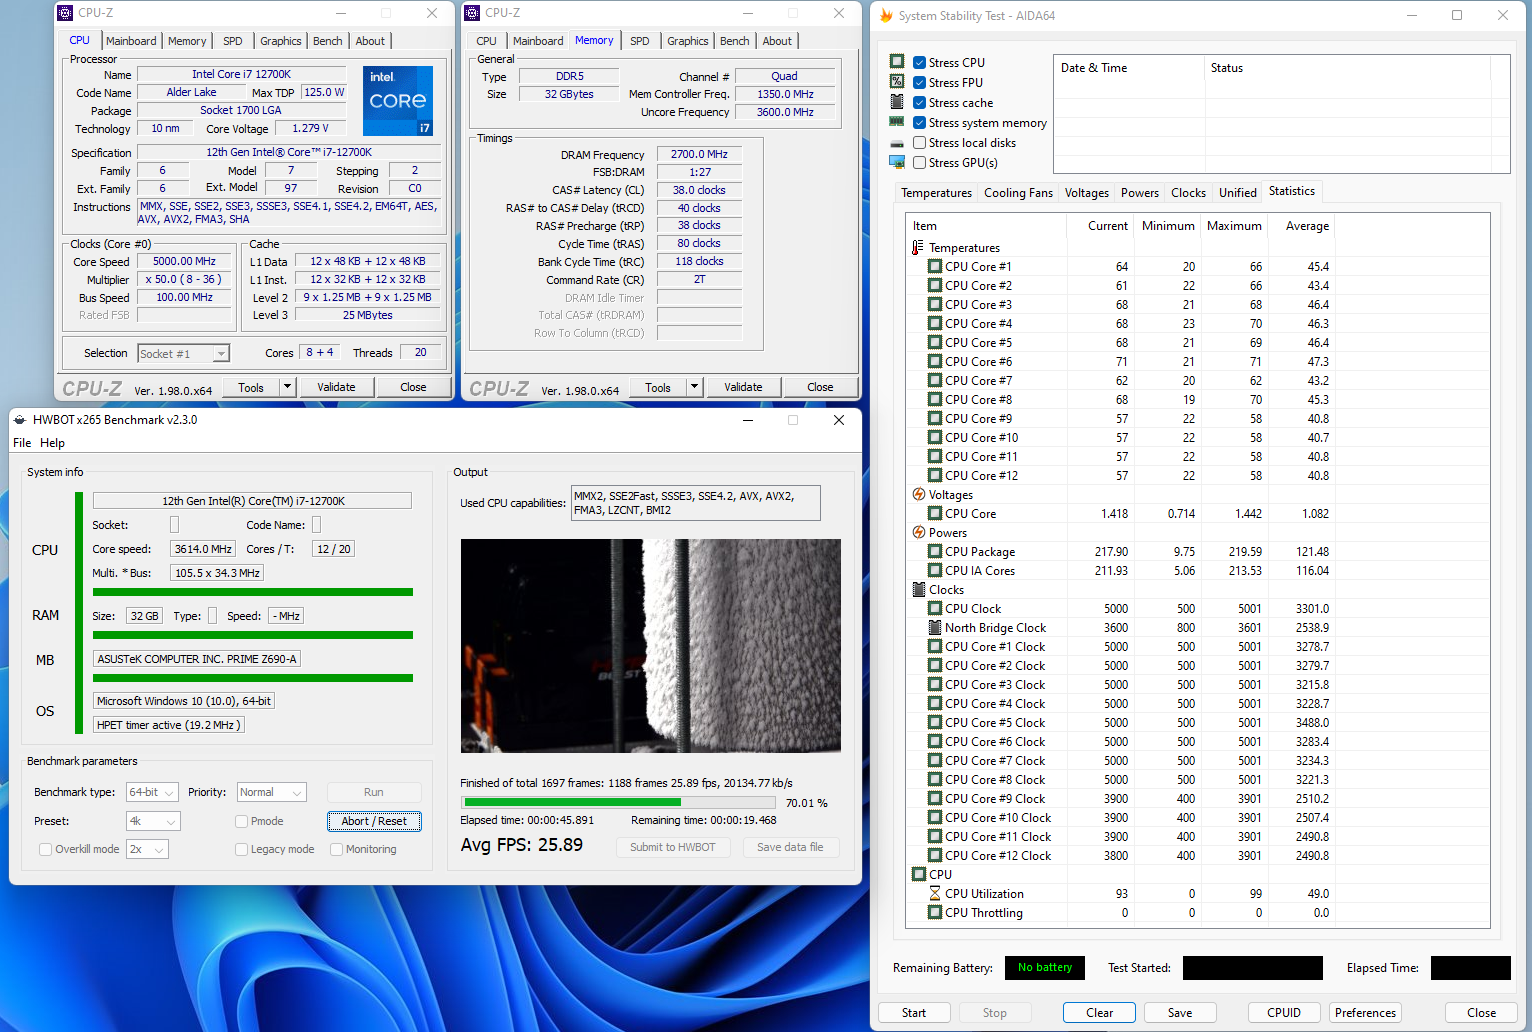Switch to the Cooling Fans tab in AIDA64
1532x1032 pixels.
click(1017, 193)
